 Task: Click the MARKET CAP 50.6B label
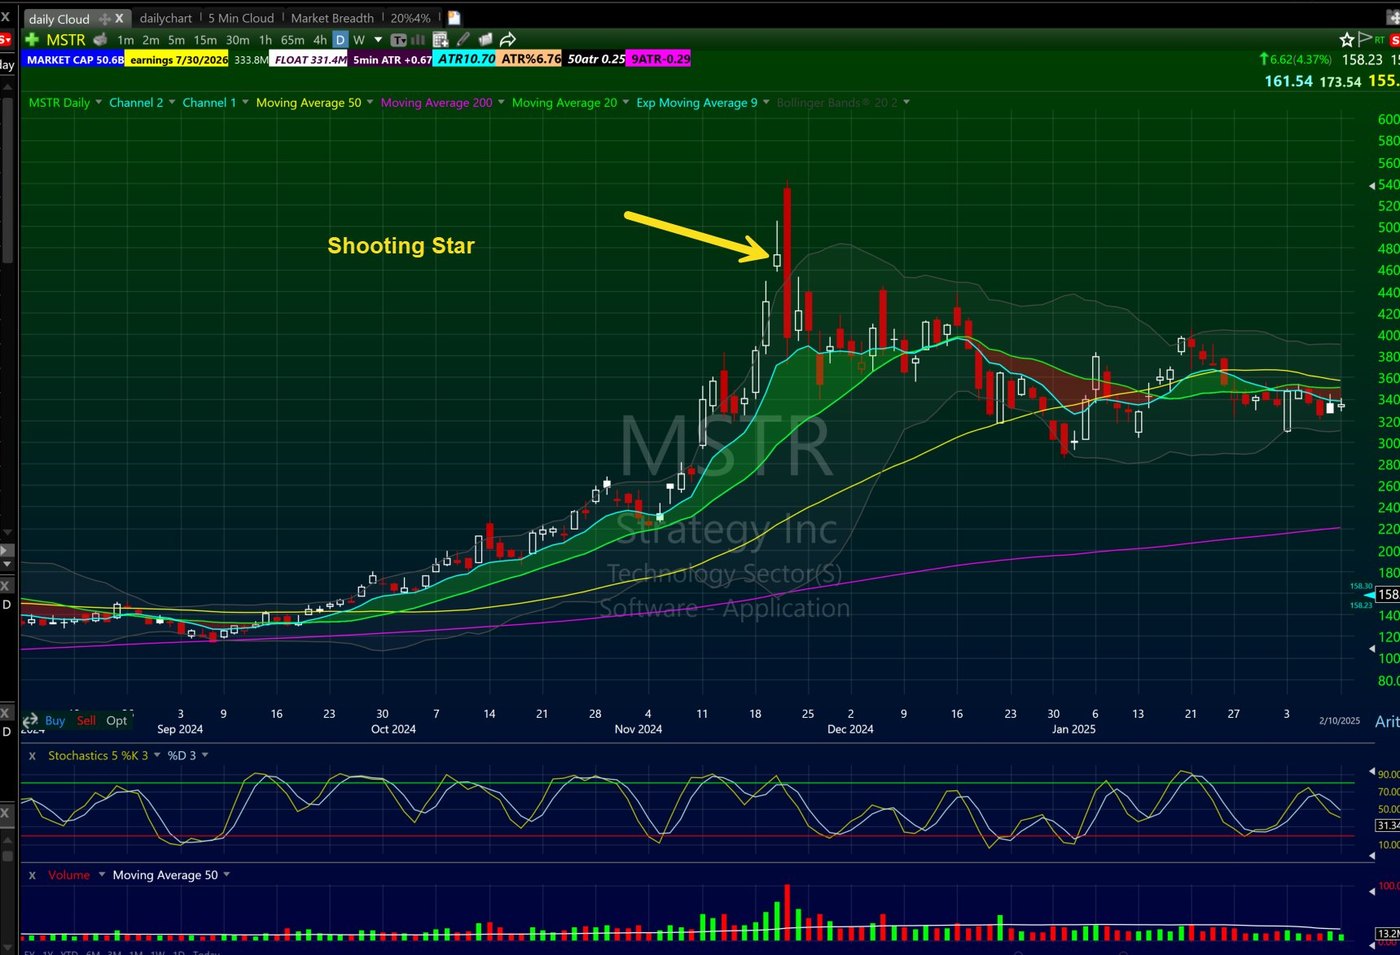pos(74,60)
